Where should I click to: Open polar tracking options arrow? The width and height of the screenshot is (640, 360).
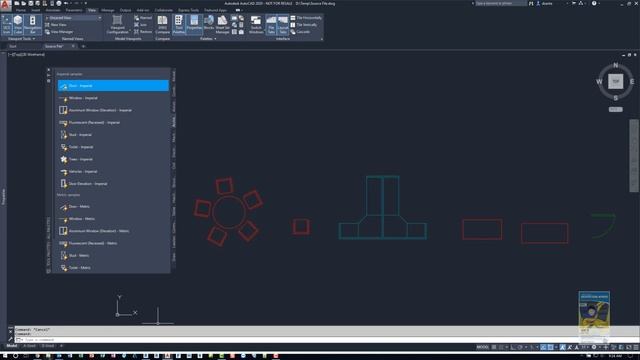click(527, 347)
